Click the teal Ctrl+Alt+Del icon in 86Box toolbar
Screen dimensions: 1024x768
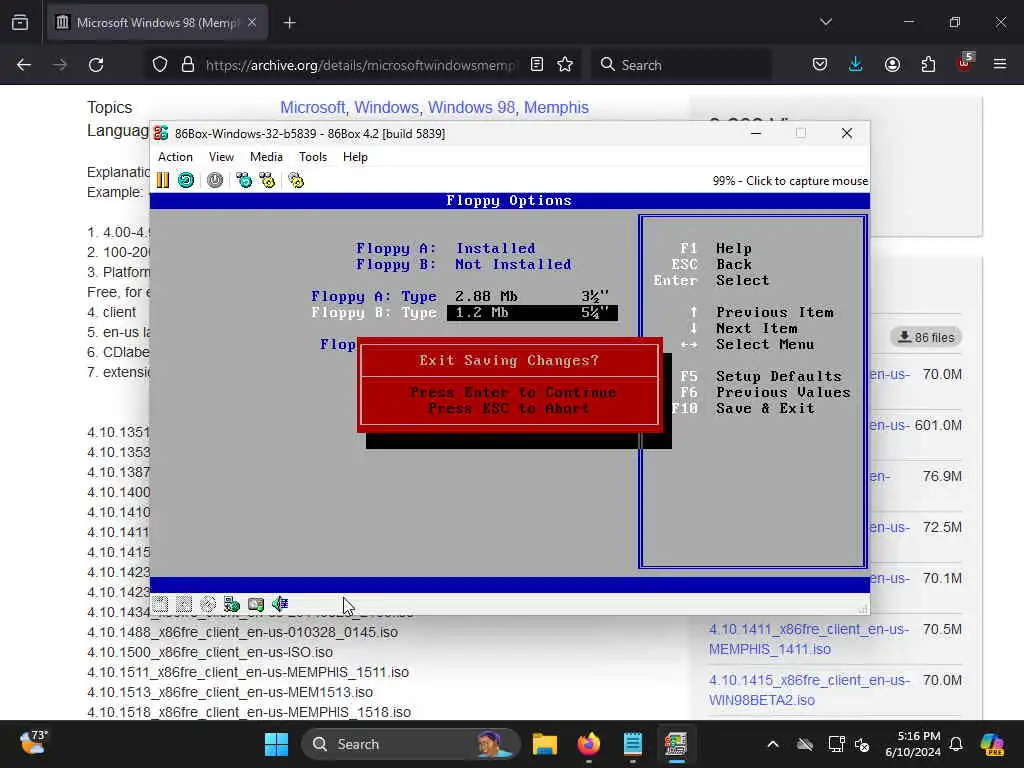coord(244,180)
